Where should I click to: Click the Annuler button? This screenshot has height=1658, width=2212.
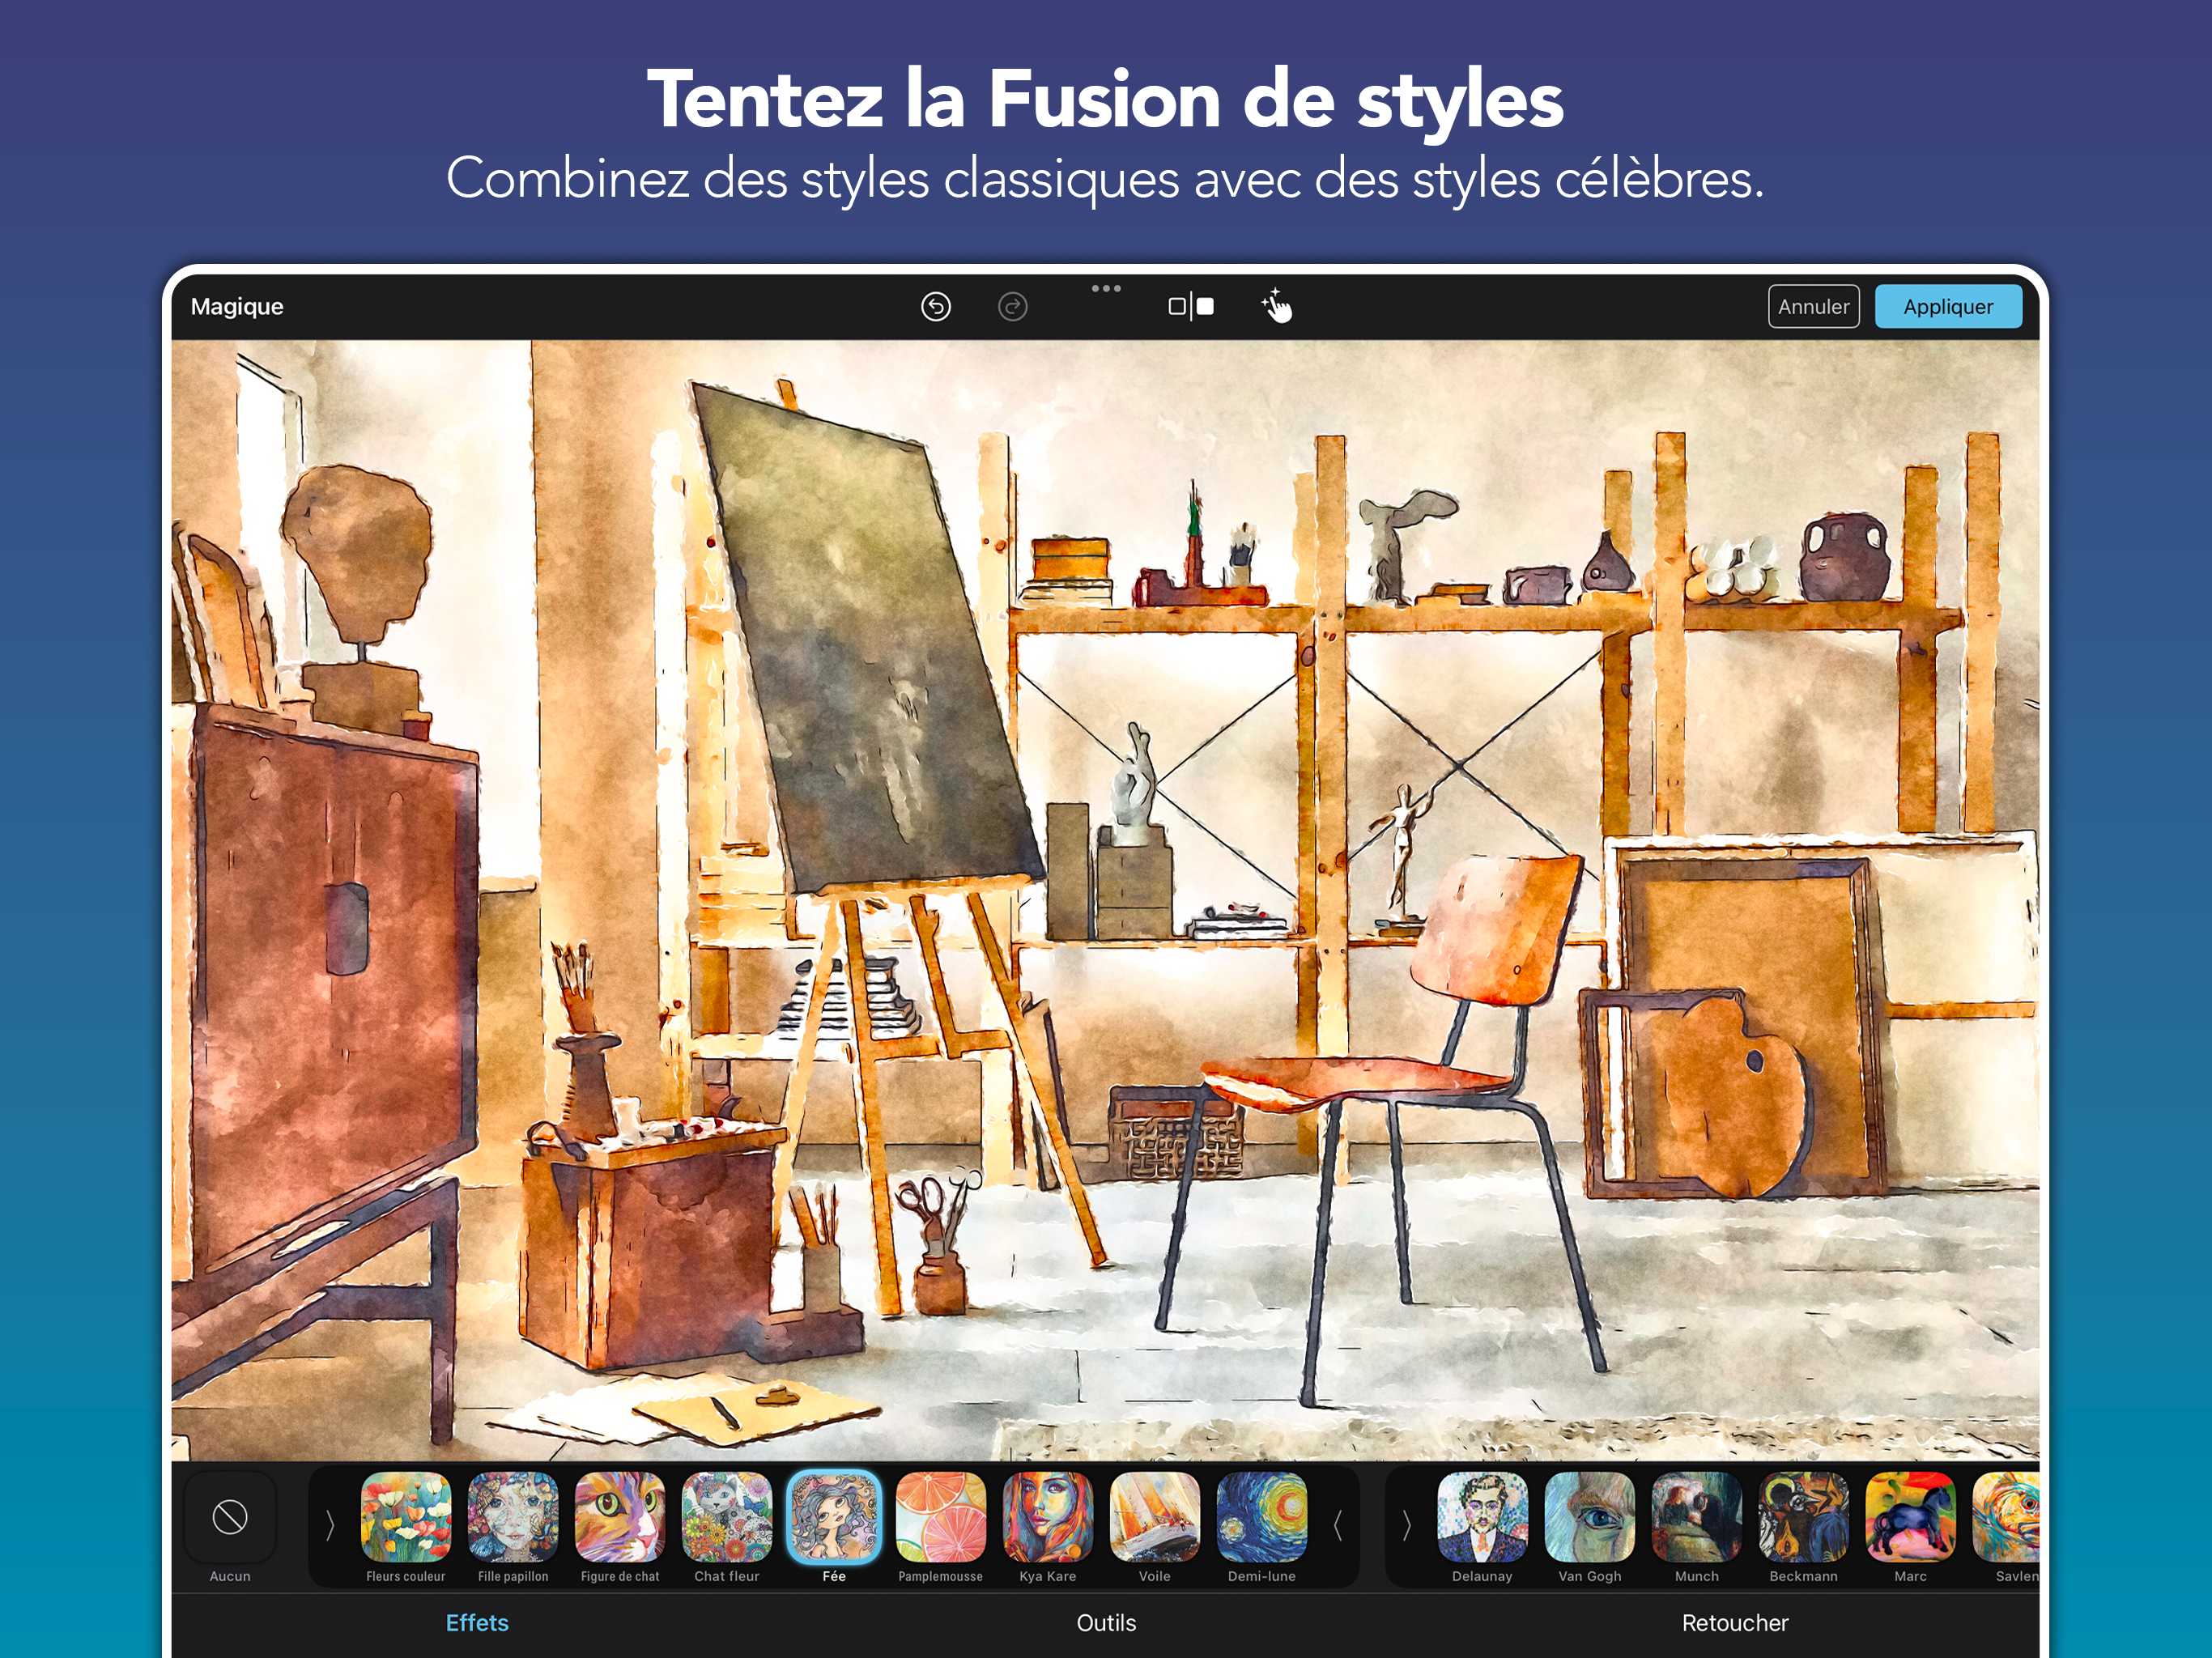[1813, 306]
